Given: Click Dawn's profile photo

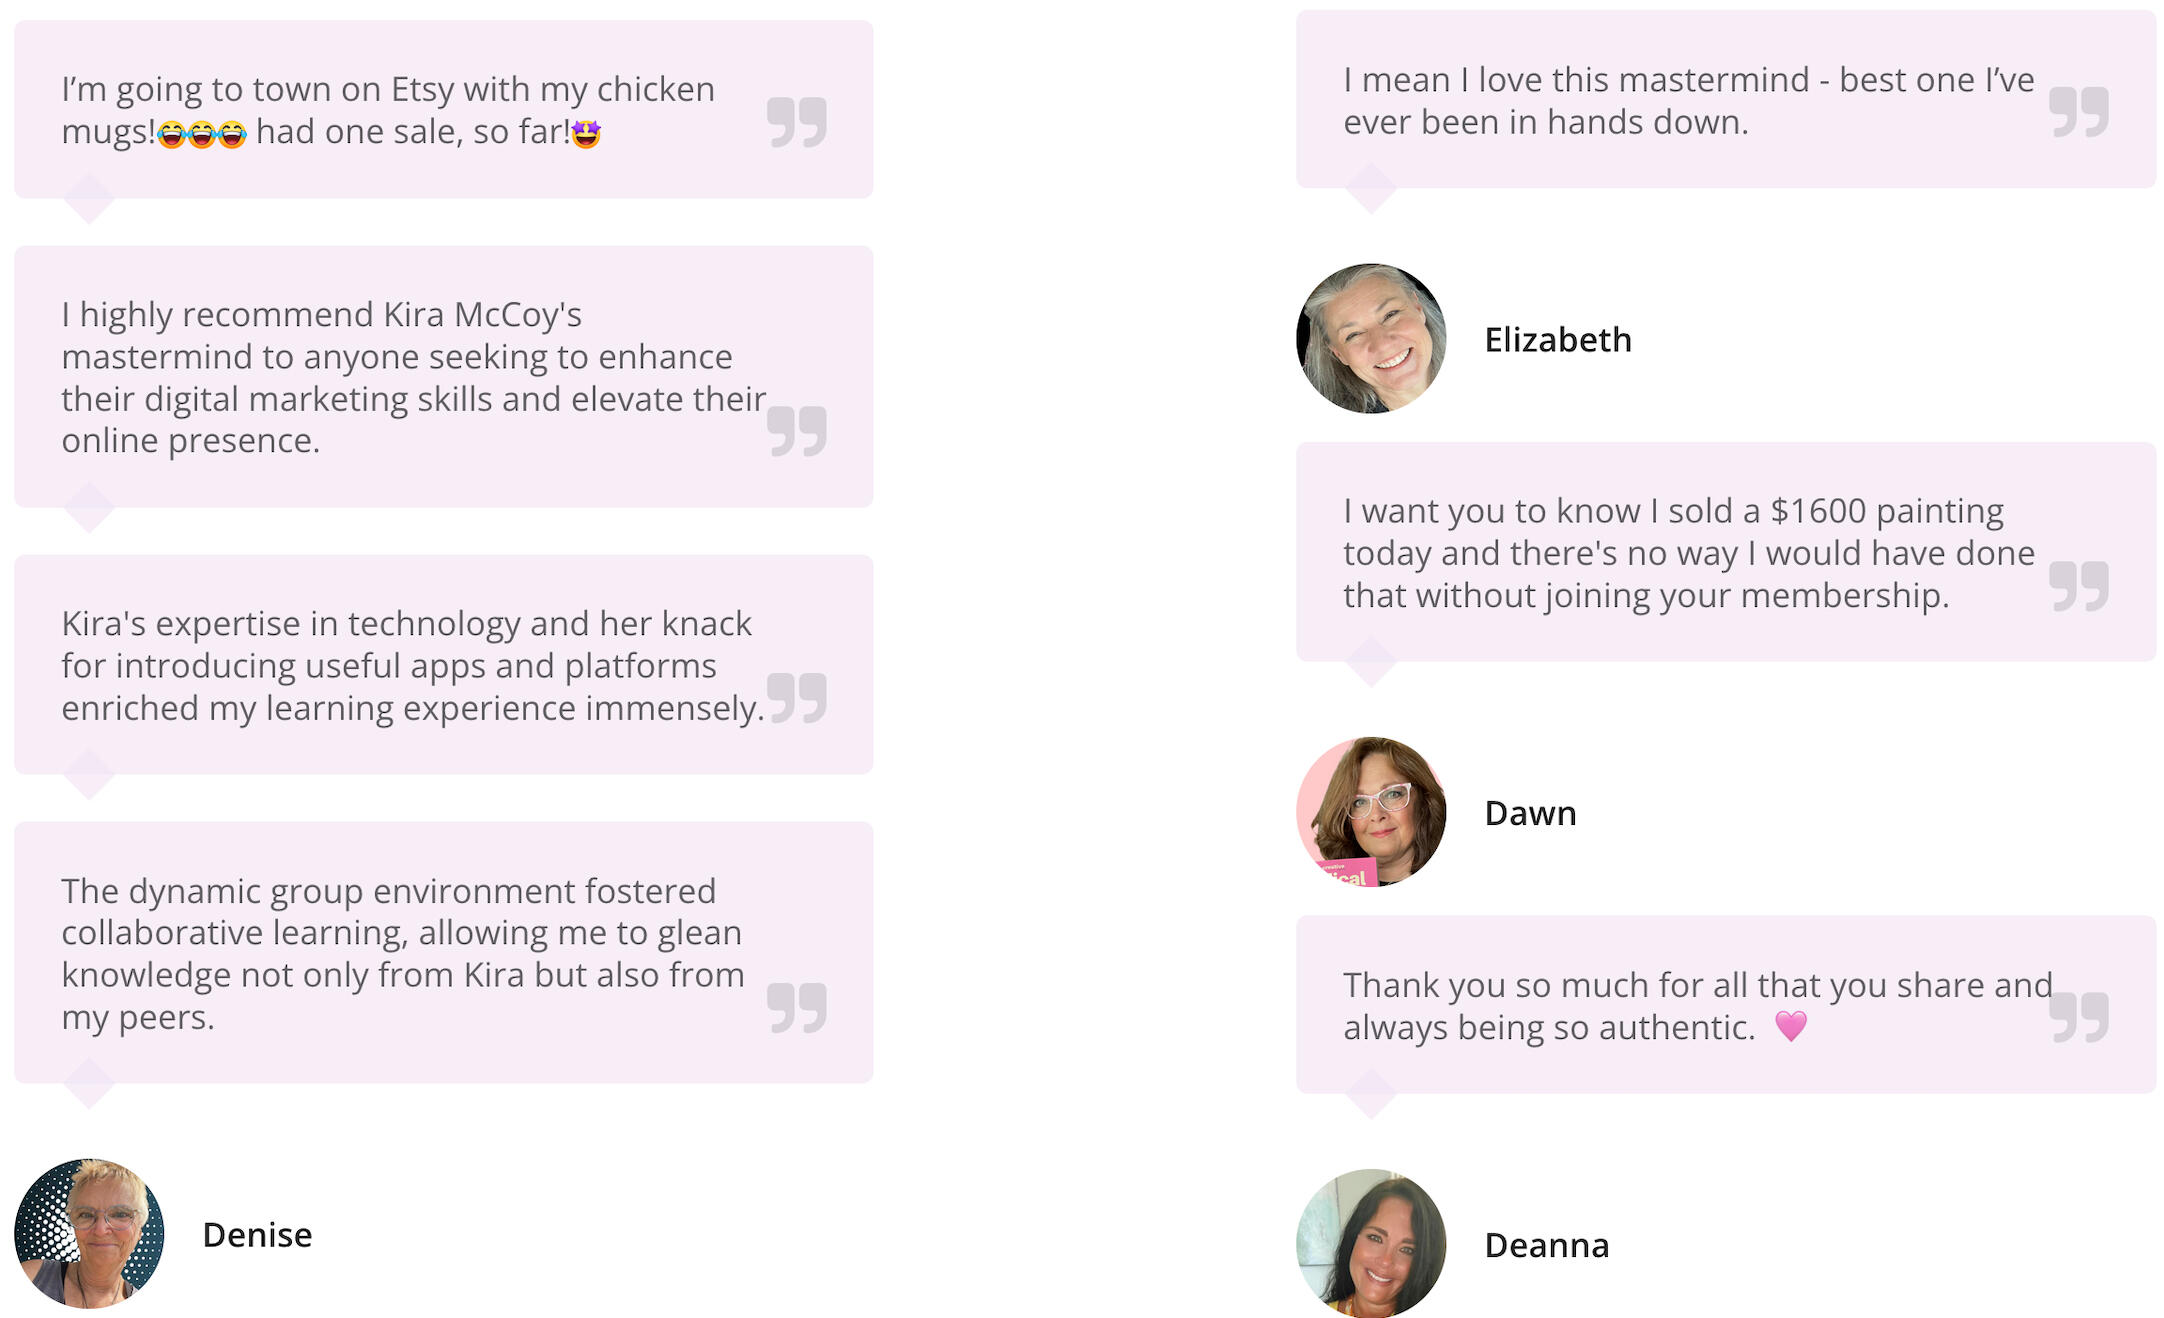Looking at the screenshot, I should [1371, 812].
